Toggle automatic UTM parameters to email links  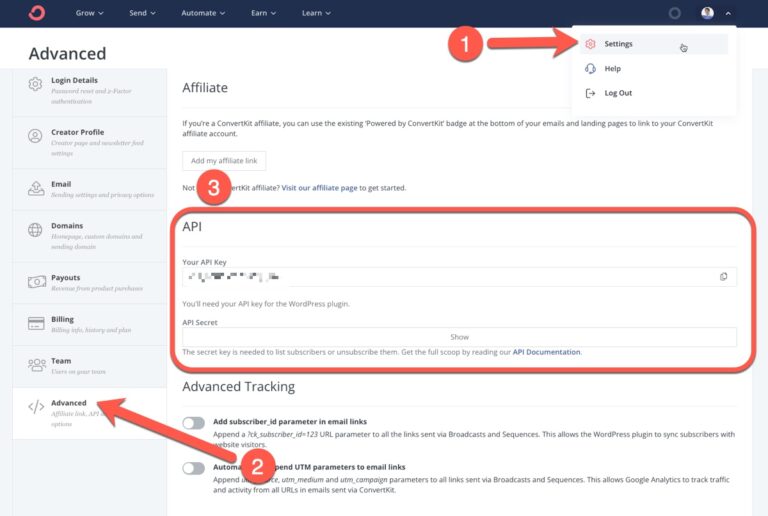point(193,468)
